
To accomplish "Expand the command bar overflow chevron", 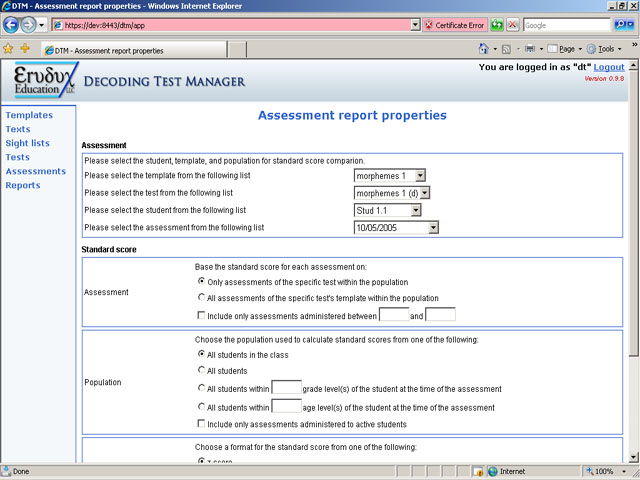I will click(x=634, y=44).
